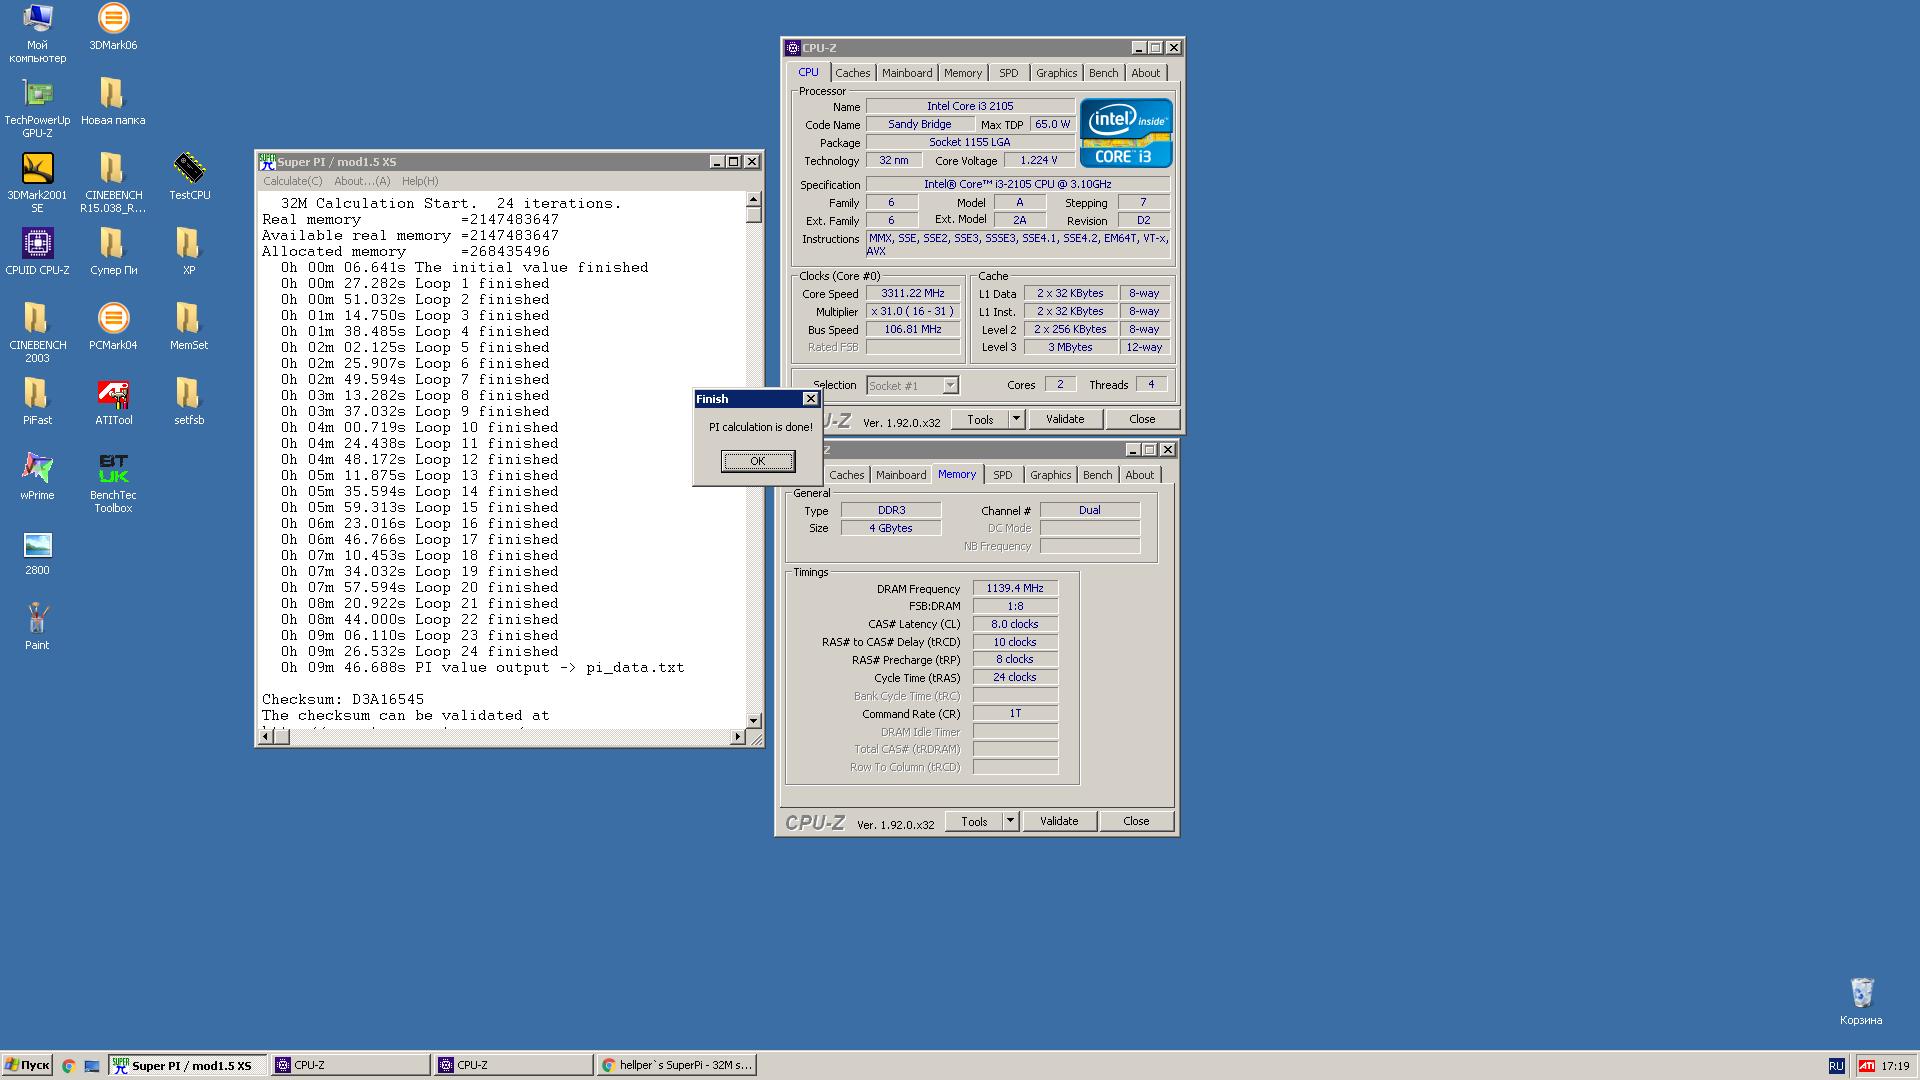Viewport: 1920px width, 1080px height.
Task: Click Super PI horizontal scroll left arrow
Action: point(266,737)
